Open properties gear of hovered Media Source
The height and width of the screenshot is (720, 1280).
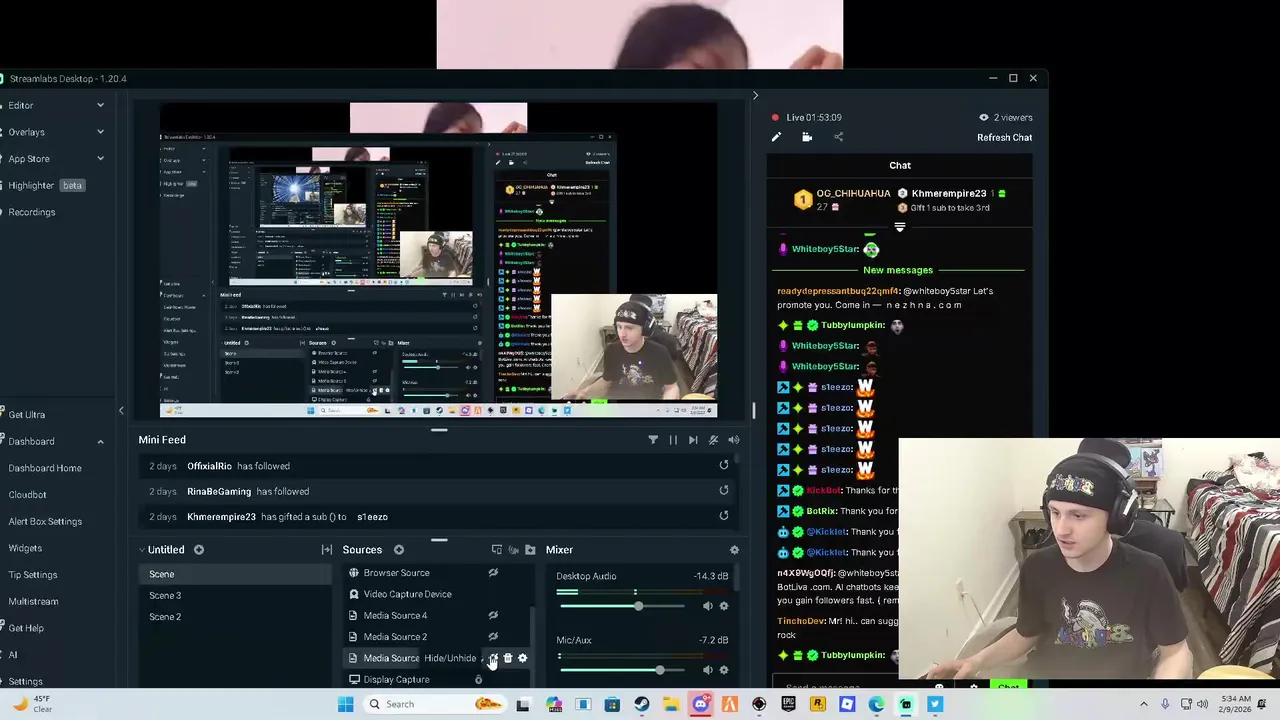(522, 658)
